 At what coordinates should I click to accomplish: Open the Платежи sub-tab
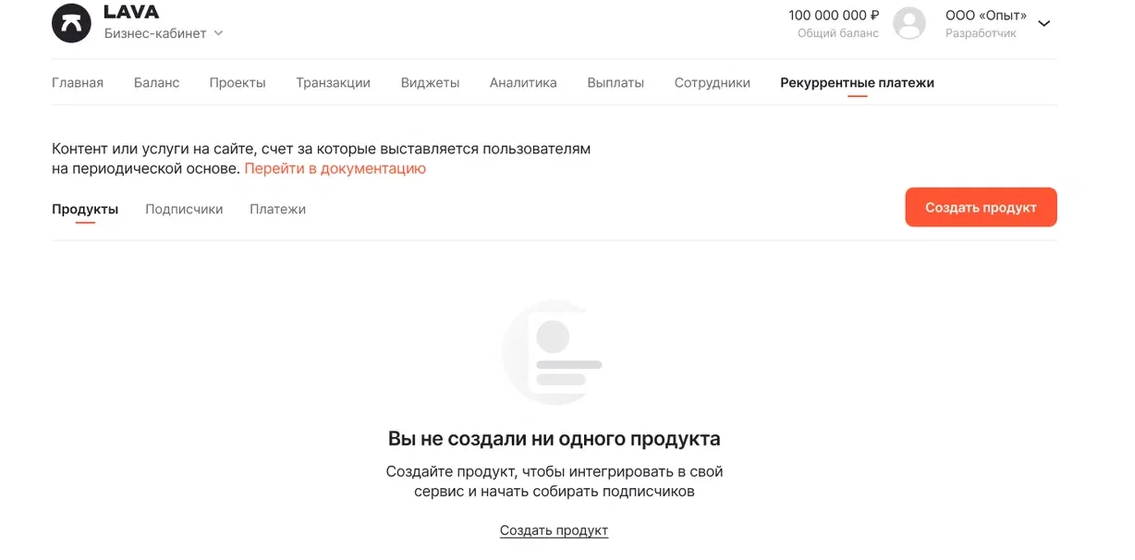(278, 209)
